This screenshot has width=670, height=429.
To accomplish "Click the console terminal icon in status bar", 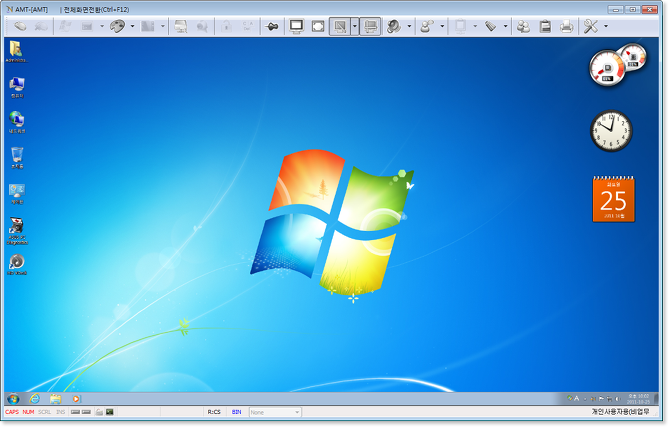I will [110, 412].
